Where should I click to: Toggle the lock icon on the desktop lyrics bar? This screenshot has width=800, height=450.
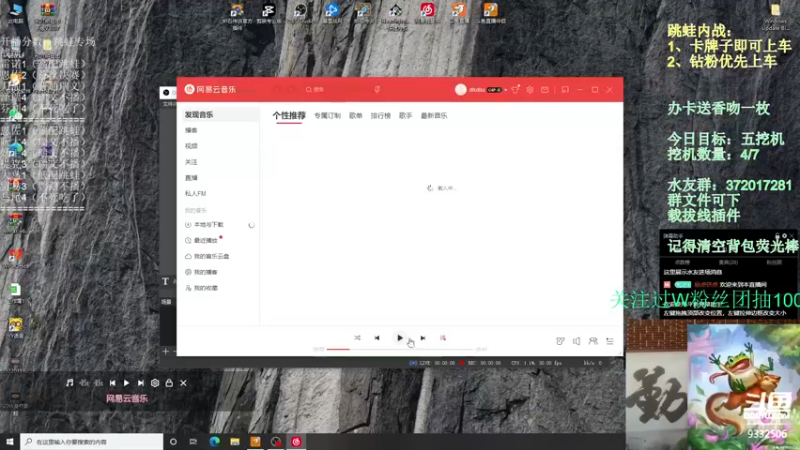(x=169, y=383)
